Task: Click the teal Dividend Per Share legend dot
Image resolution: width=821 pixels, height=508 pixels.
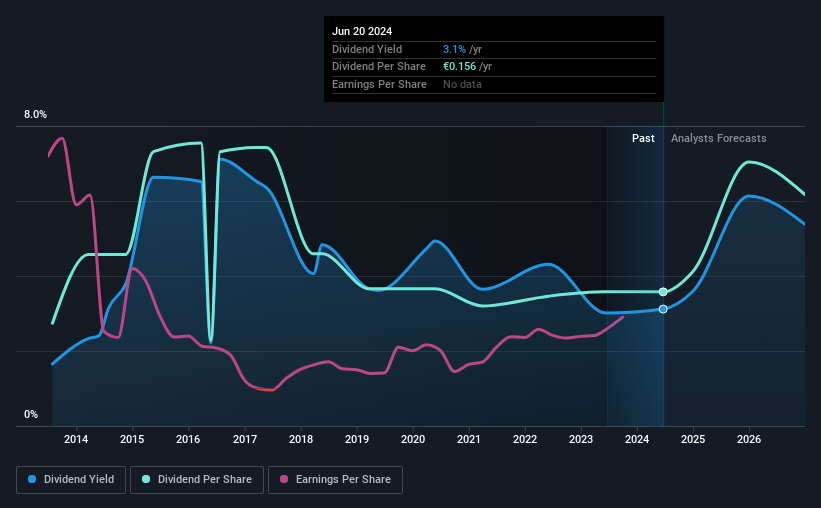Action: pyautogui.click(x=146, y=479)
